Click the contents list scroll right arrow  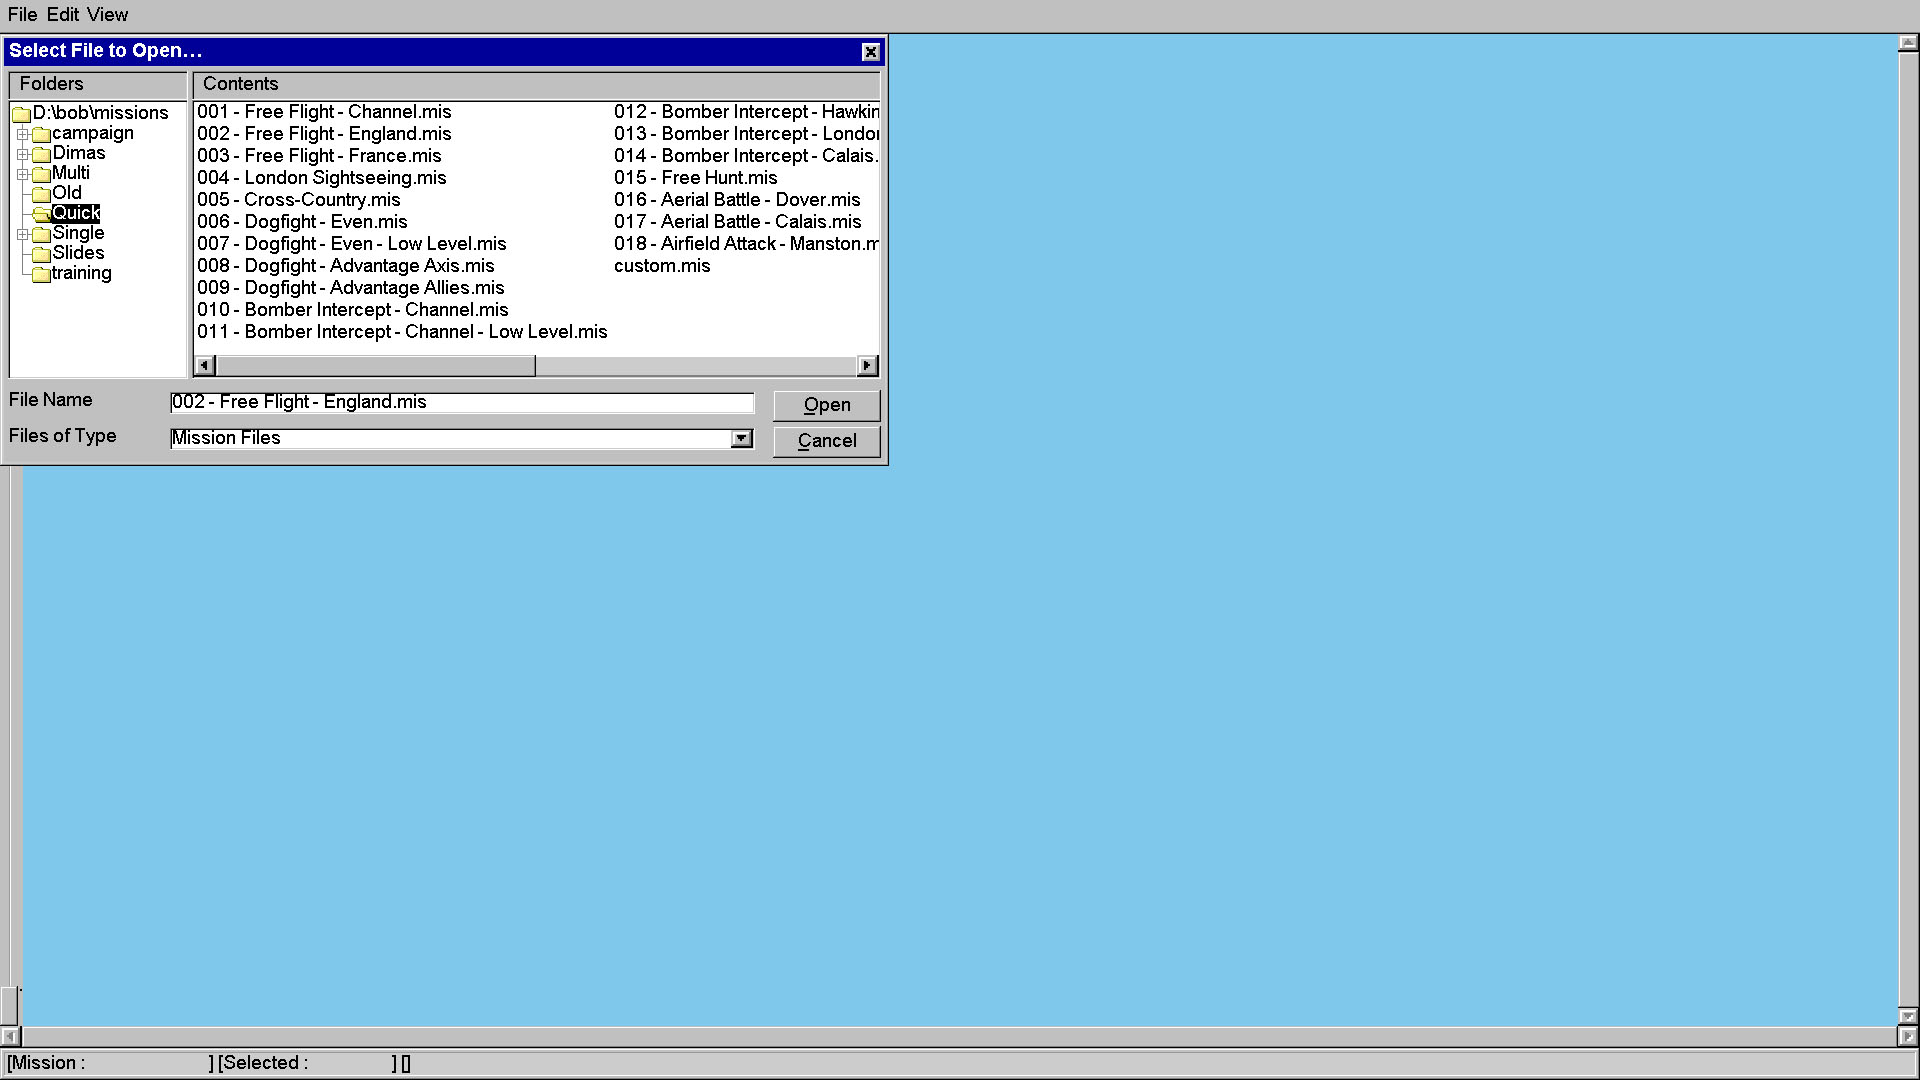(868, 366)
